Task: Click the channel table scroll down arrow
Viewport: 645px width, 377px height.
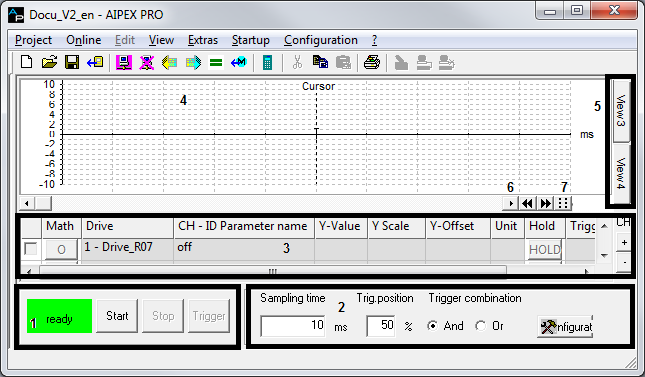Action: click(x=604, y=256)
